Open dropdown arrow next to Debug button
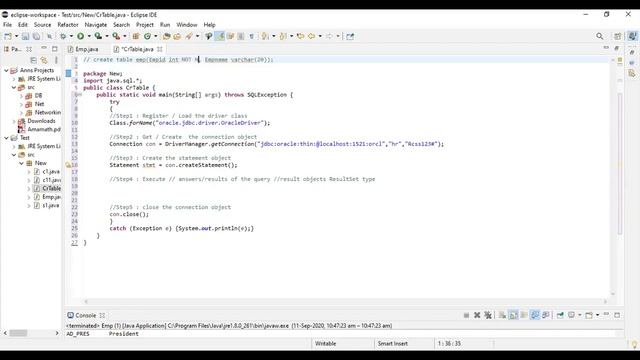 pos(71,36)
